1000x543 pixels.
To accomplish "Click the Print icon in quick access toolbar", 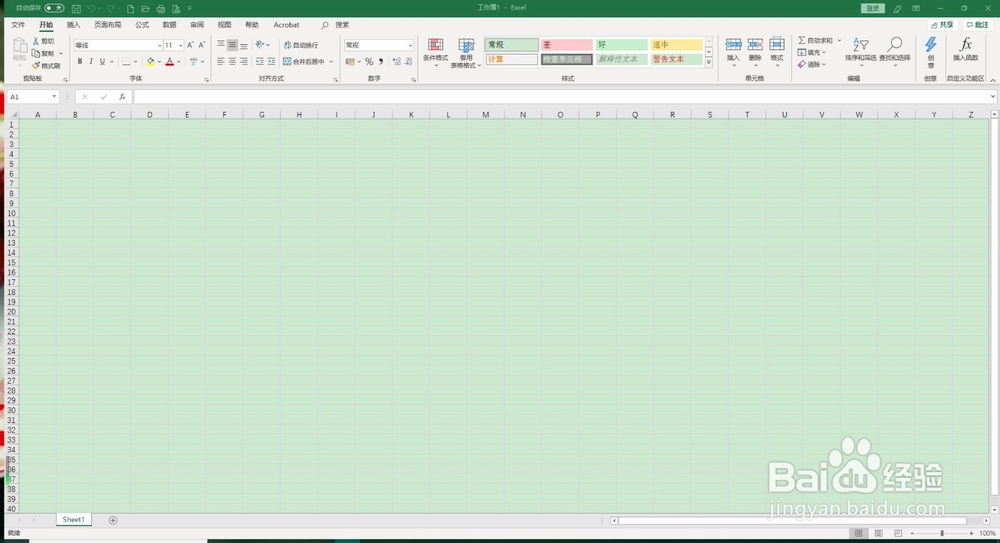I will tap(161, 9).
